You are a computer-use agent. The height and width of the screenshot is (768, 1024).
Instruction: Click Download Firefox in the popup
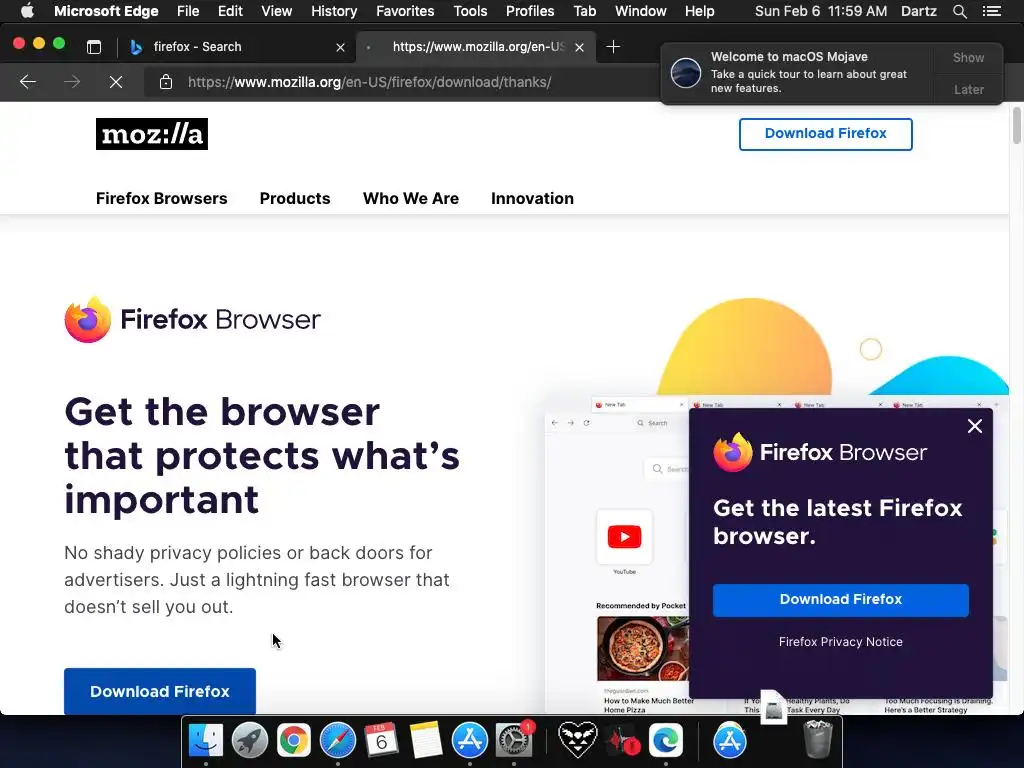[x=840, y=600]
